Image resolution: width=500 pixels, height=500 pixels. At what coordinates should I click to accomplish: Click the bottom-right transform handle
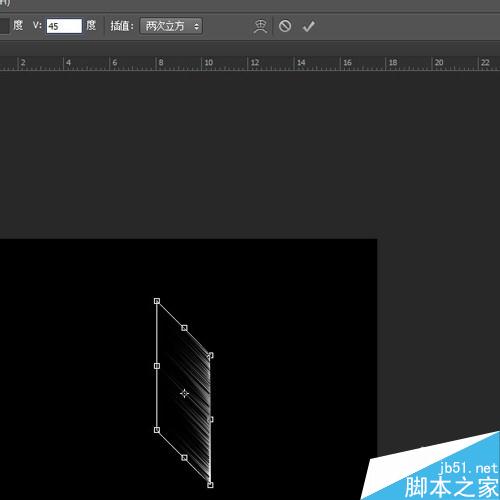[x=210, y=485]
